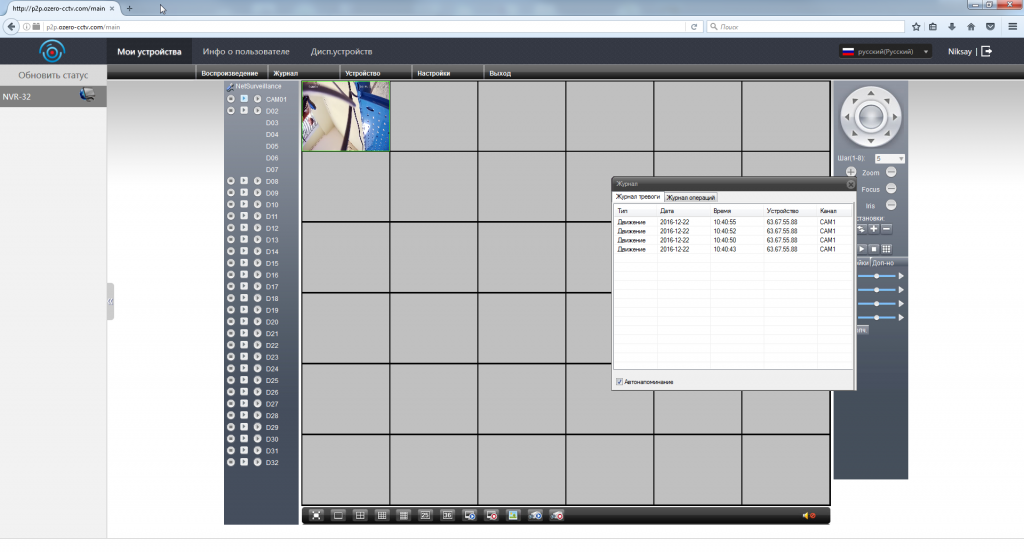Image resolution: width=1024 pixels, height=554 pixels.
Task: Increase Zoom with plus button
Action: coord(851,172)
